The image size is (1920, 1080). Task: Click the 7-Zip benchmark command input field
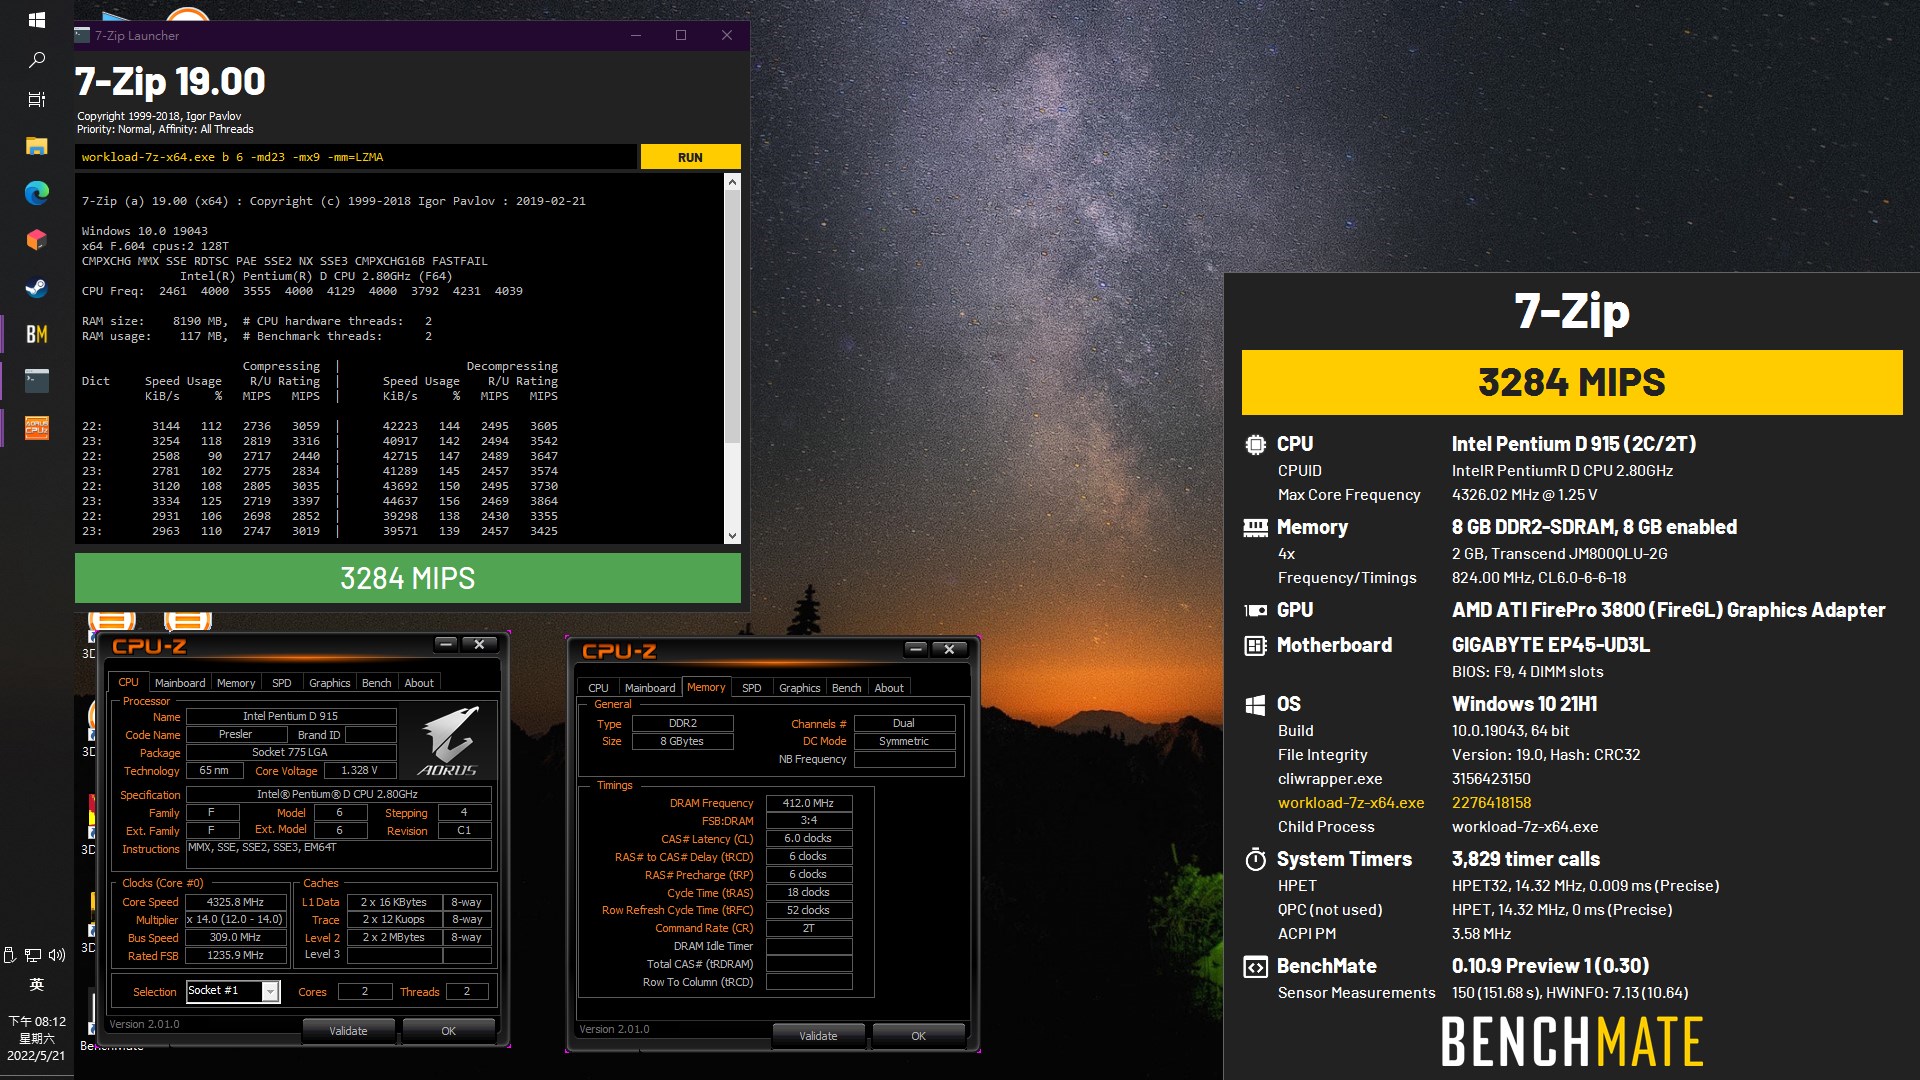[x=356, y=157]
